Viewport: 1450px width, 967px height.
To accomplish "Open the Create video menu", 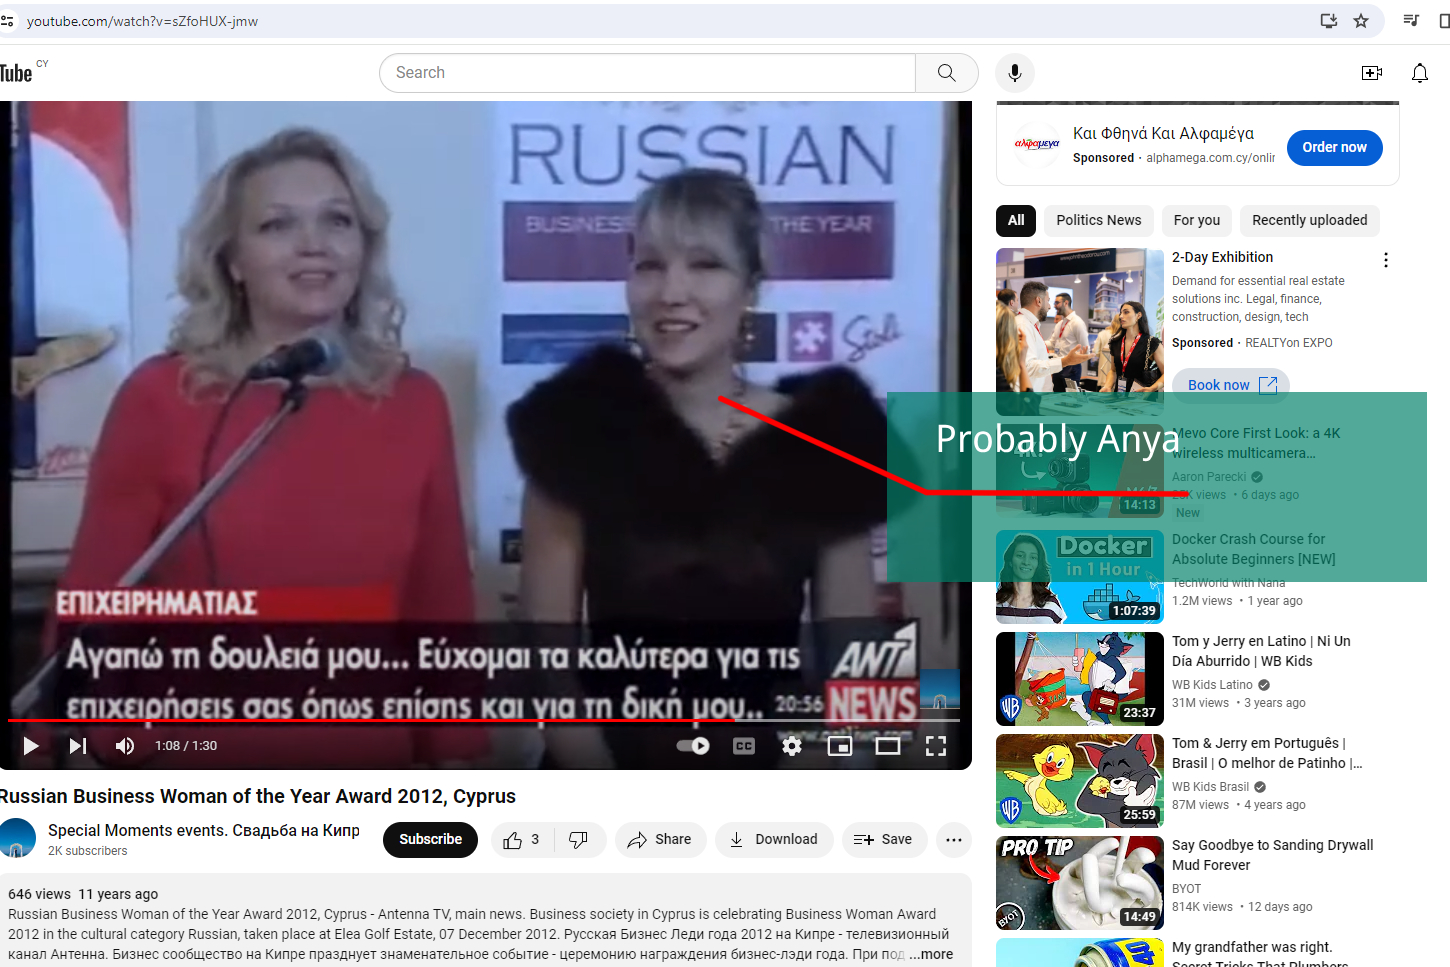I will 1372,73.
